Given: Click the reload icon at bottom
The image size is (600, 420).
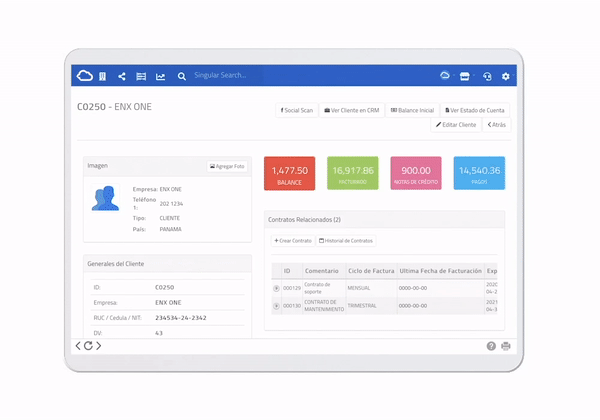Looking at the screenshot, I should coord(88,345).
